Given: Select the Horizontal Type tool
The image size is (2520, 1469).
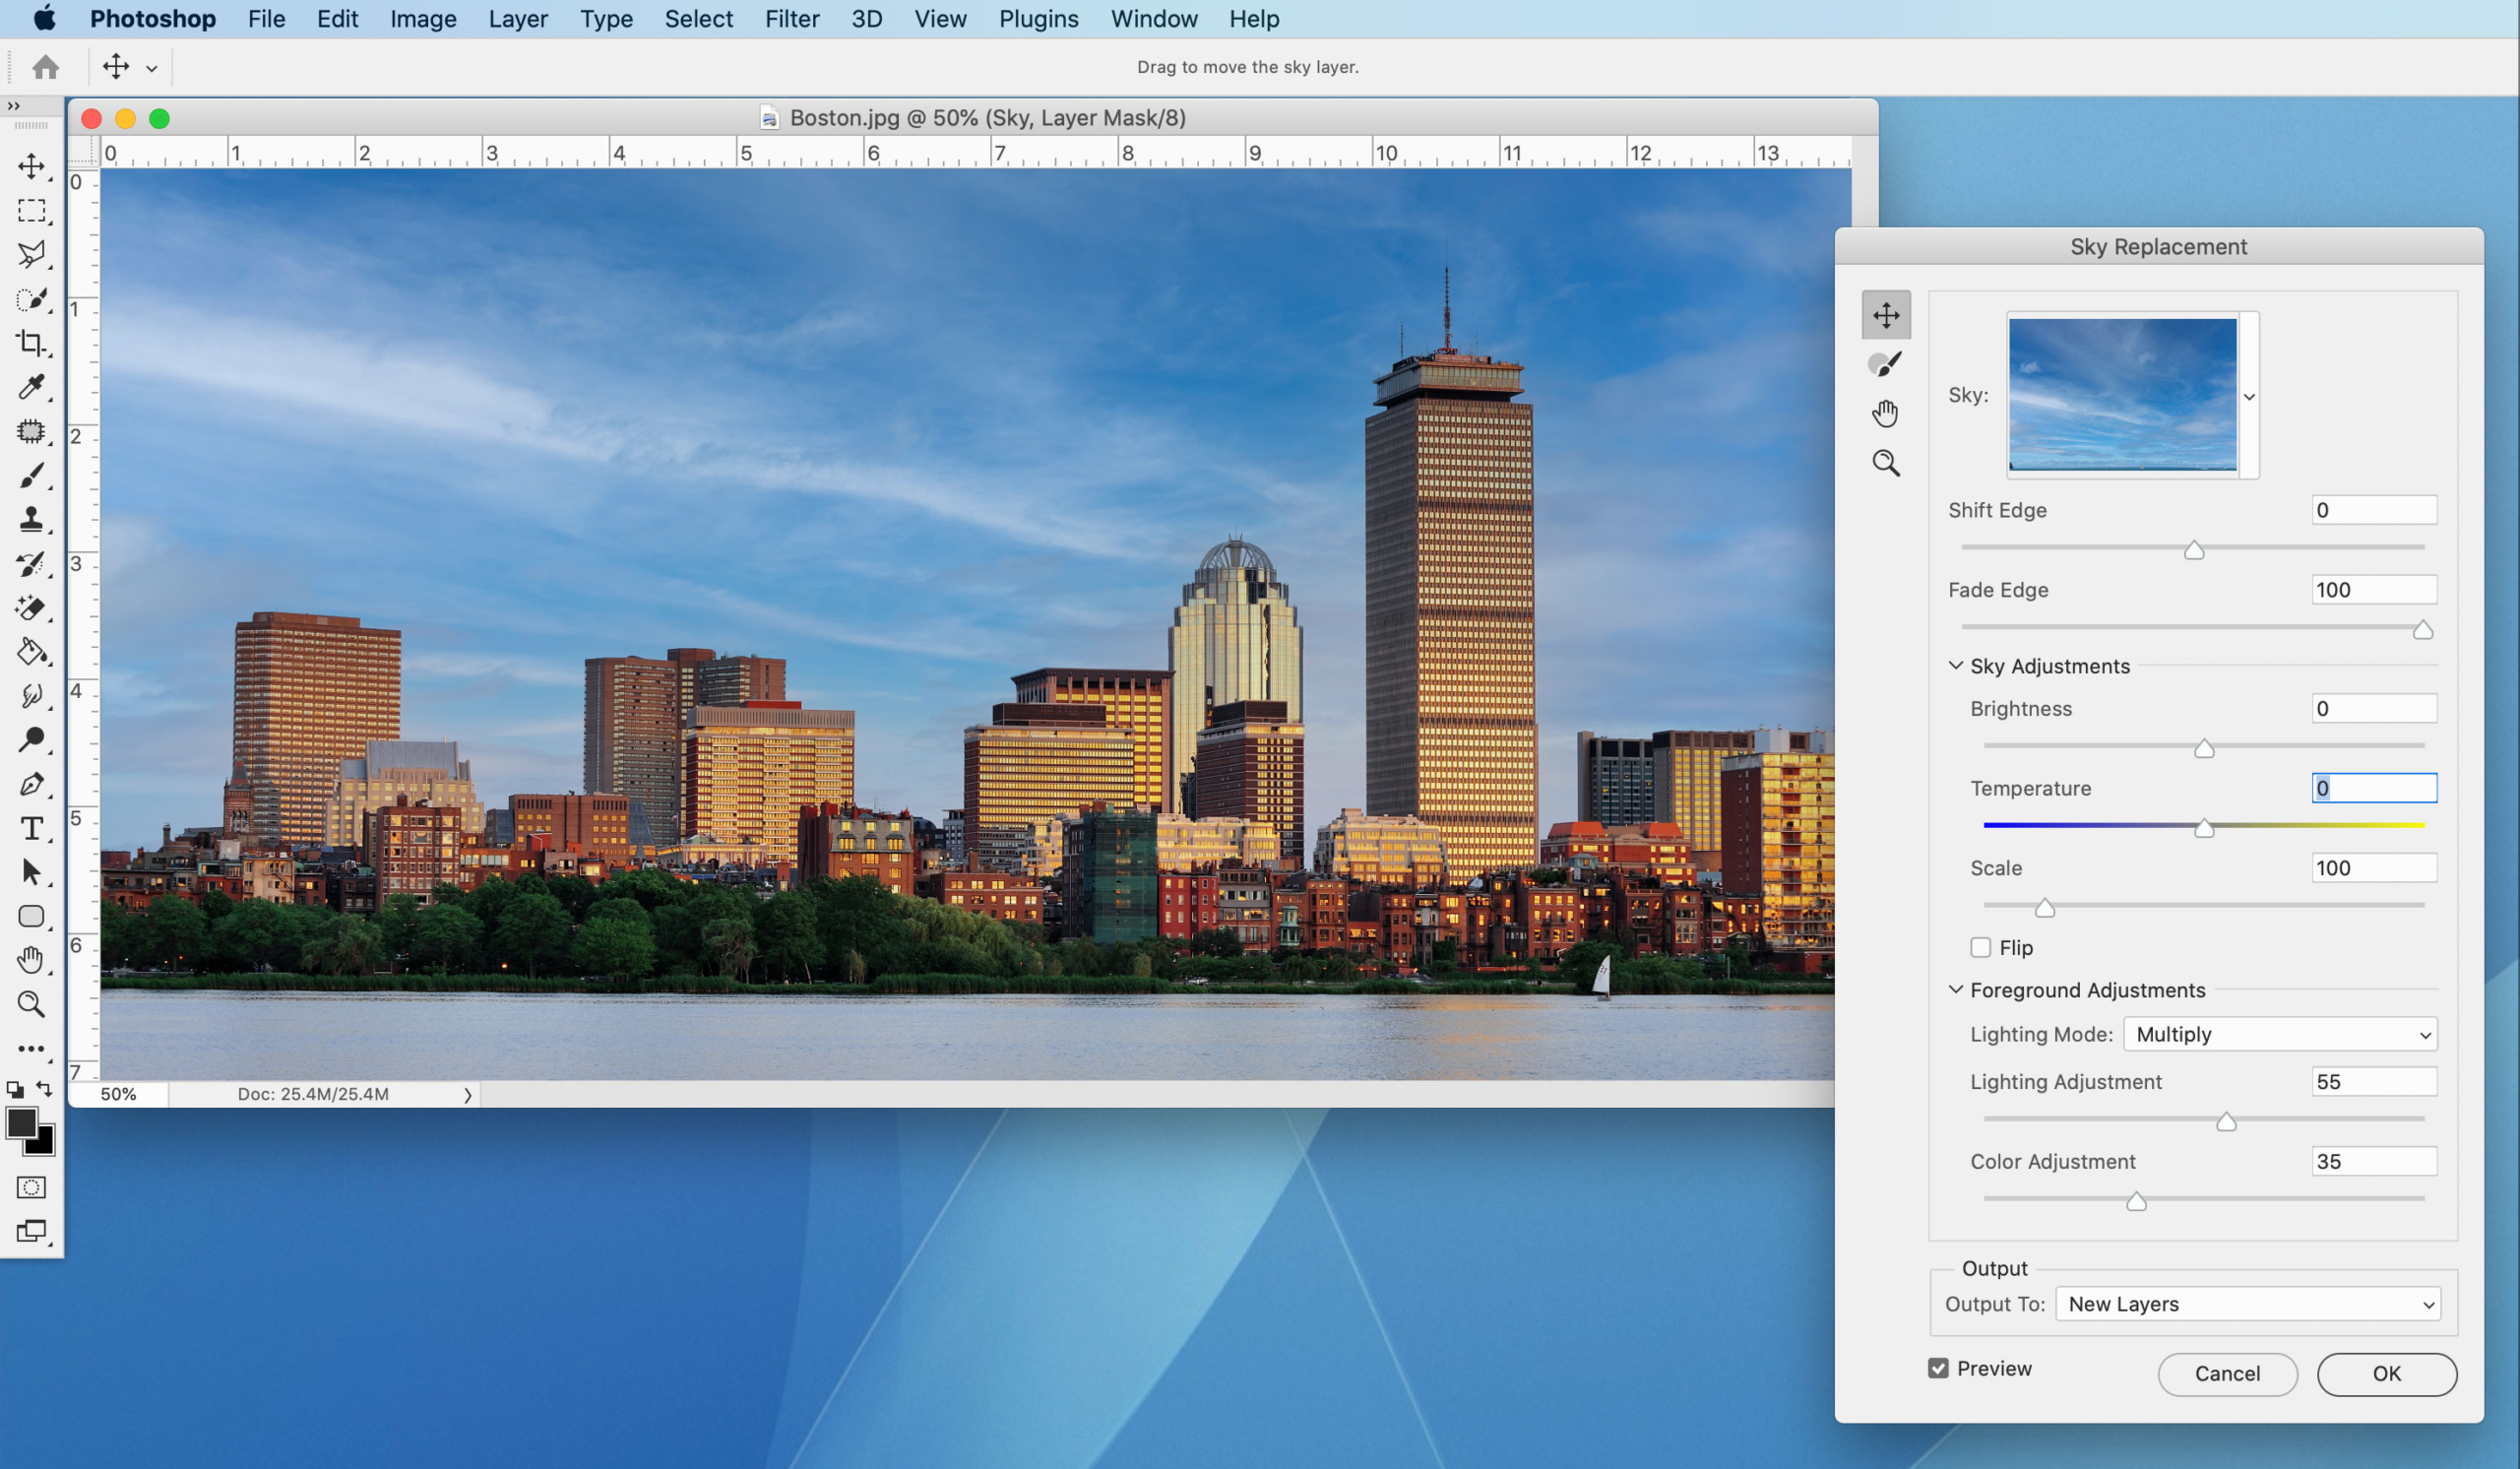Looking at the screenshot, I should point(31,828).
